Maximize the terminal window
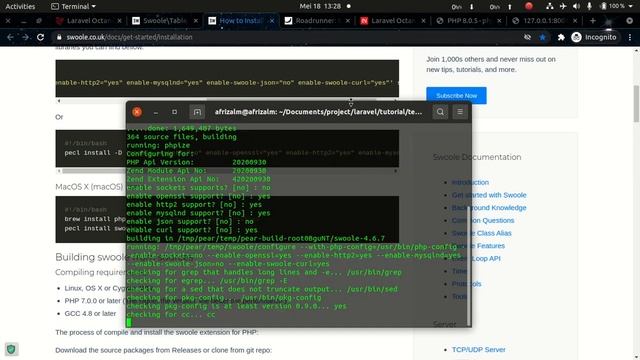This screenshot has height=360, width=640. 174,112
